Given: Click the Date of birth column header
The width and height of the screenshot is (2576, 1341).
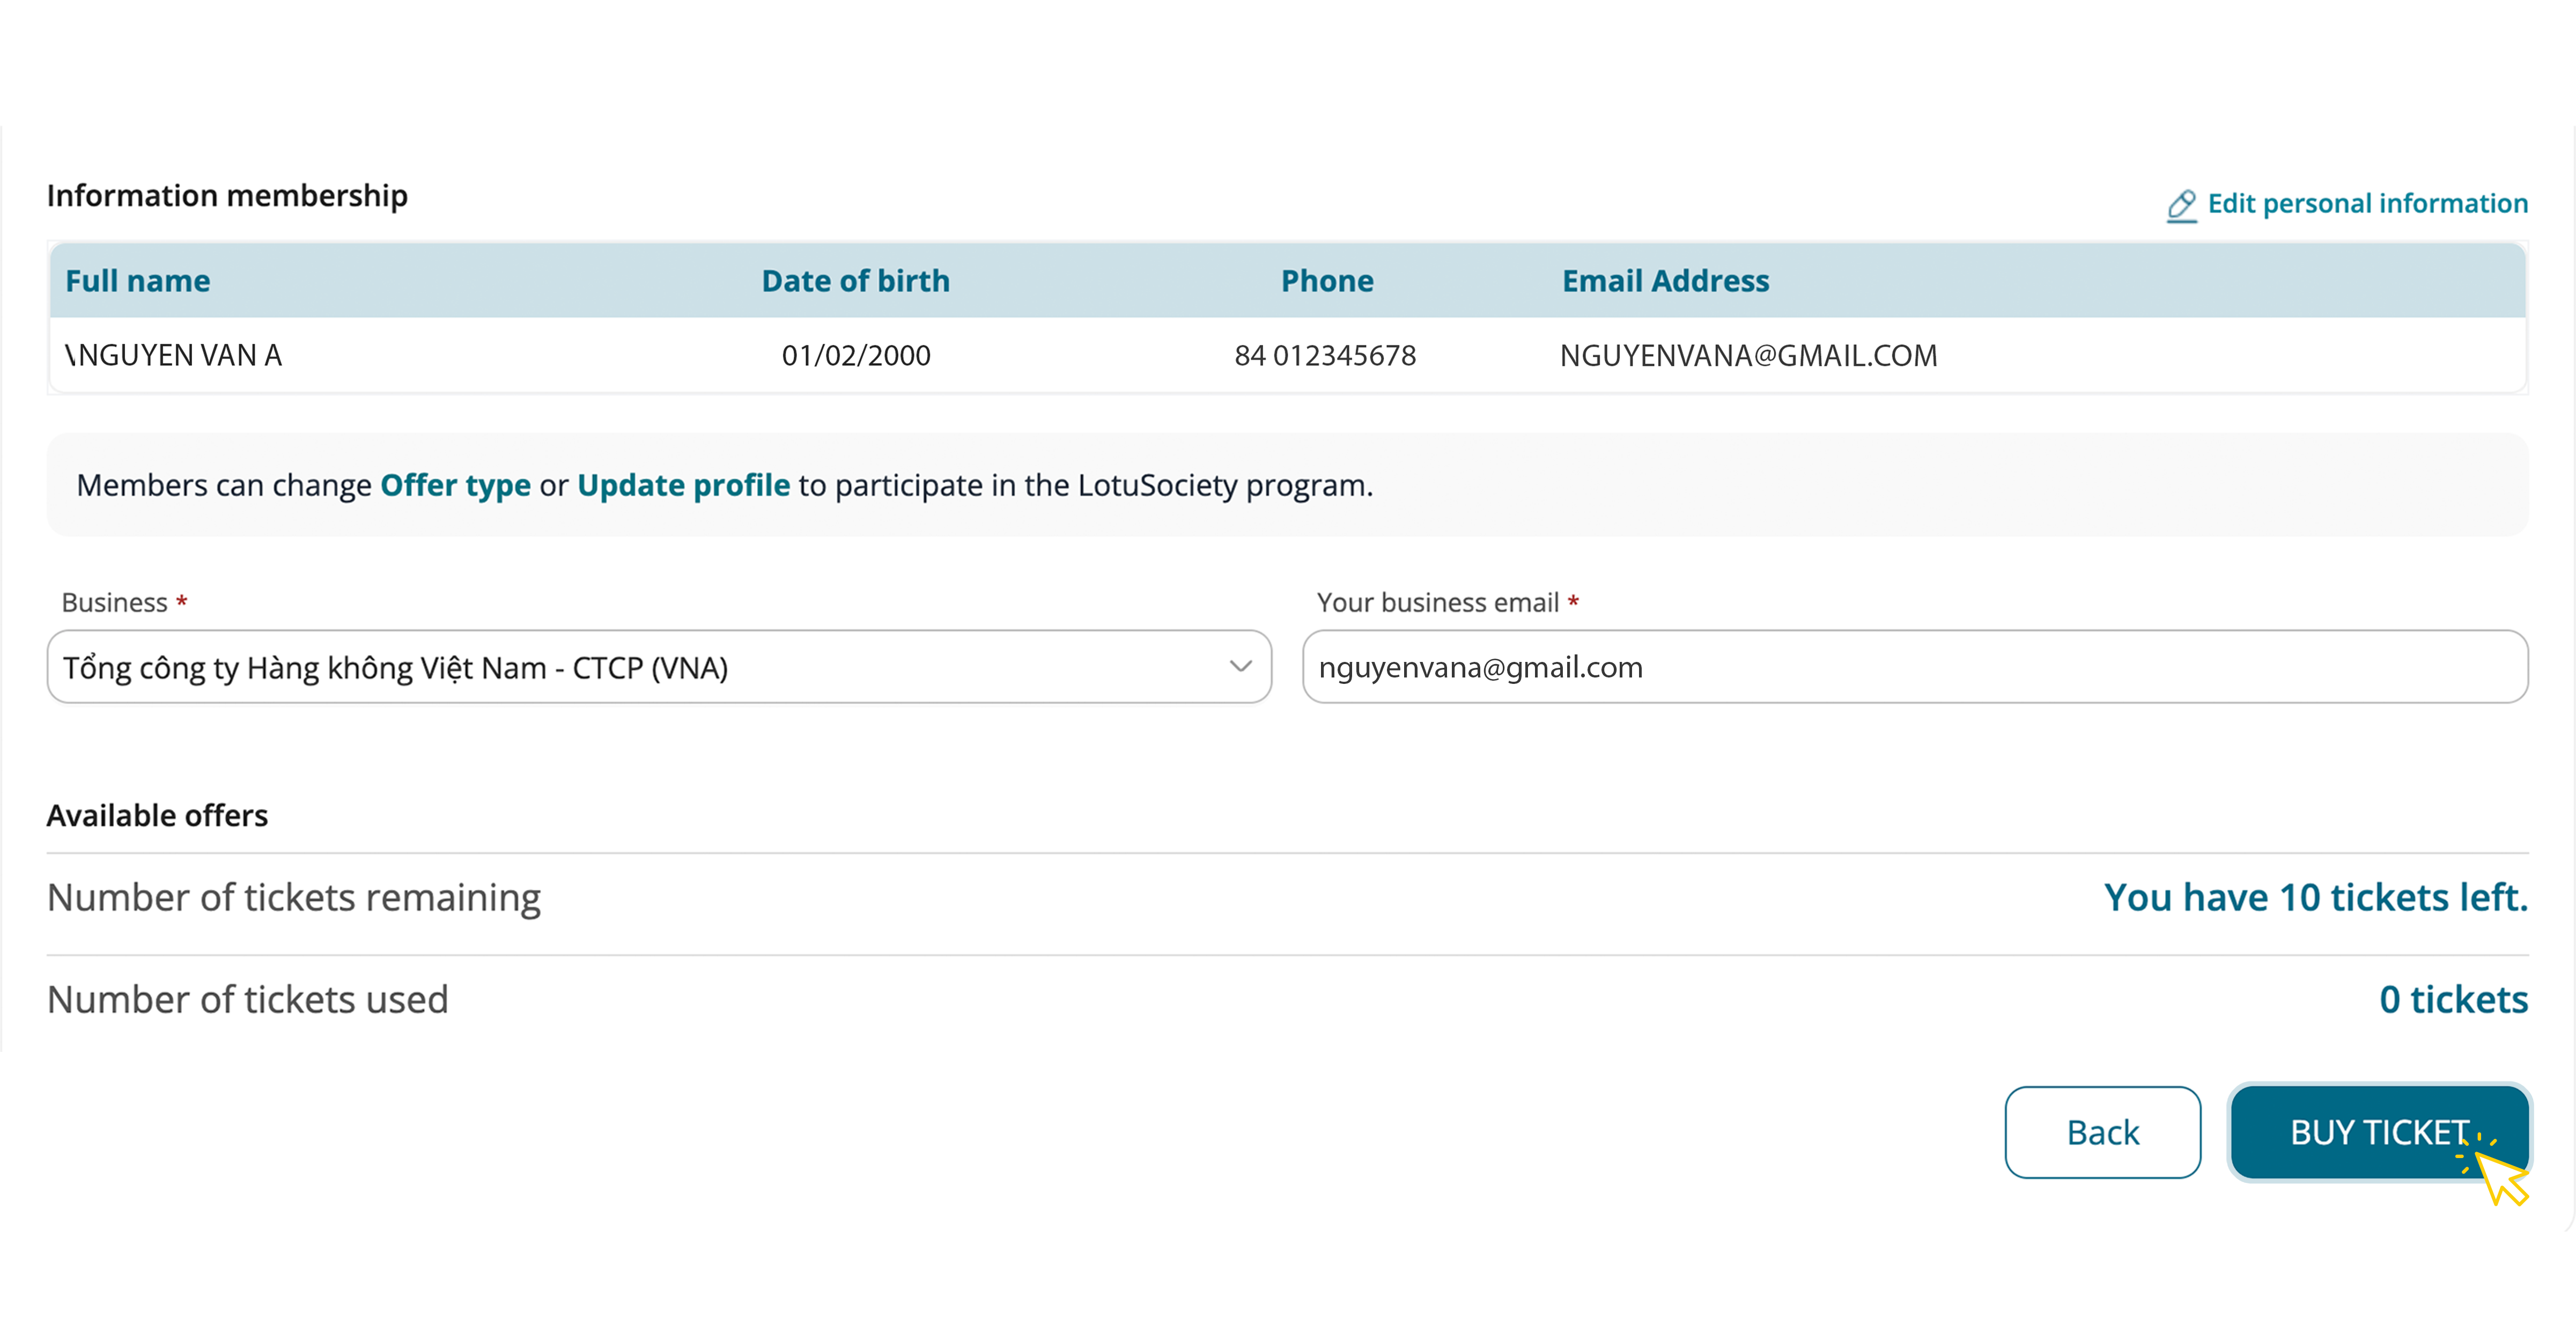Looking at the screenshot, I should (855, 281).
